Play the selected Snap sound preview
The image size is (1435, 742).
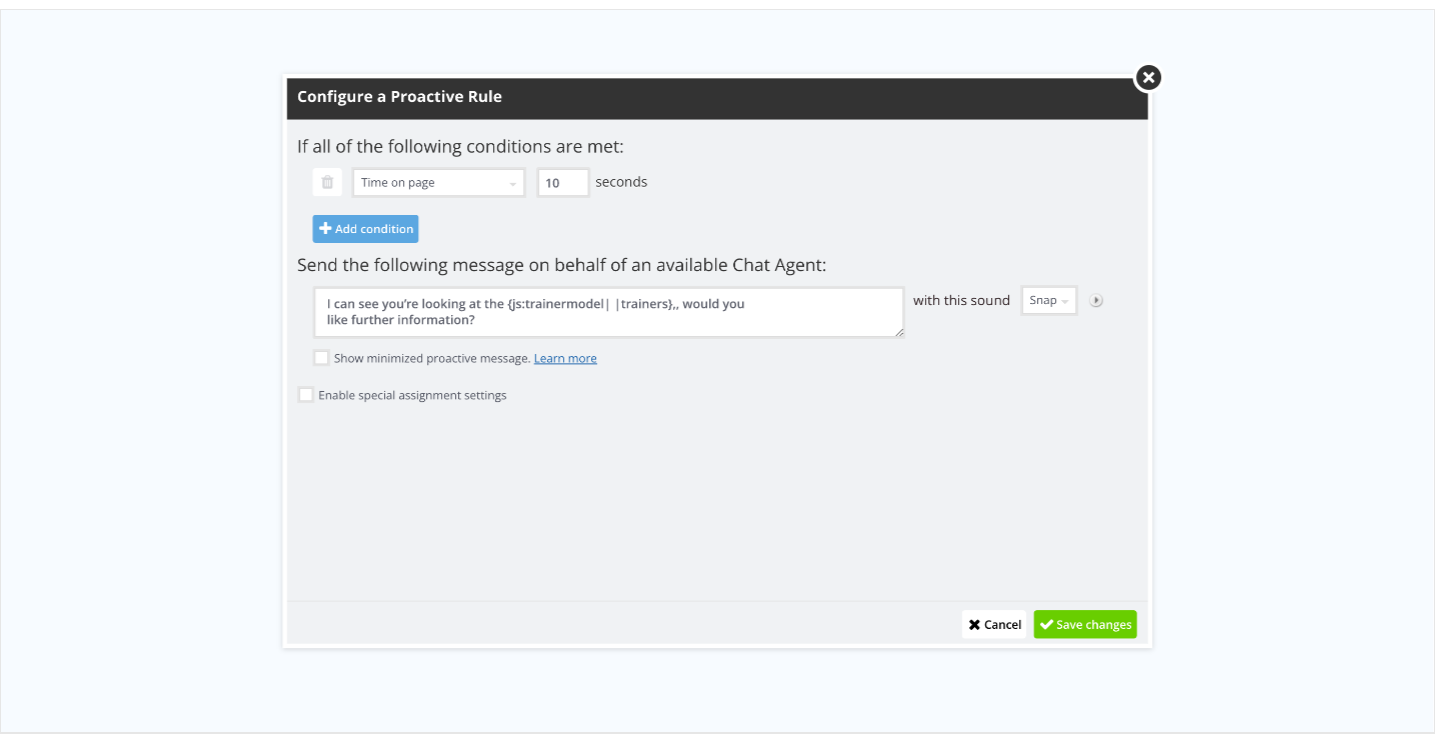(x=1096, y=300)
